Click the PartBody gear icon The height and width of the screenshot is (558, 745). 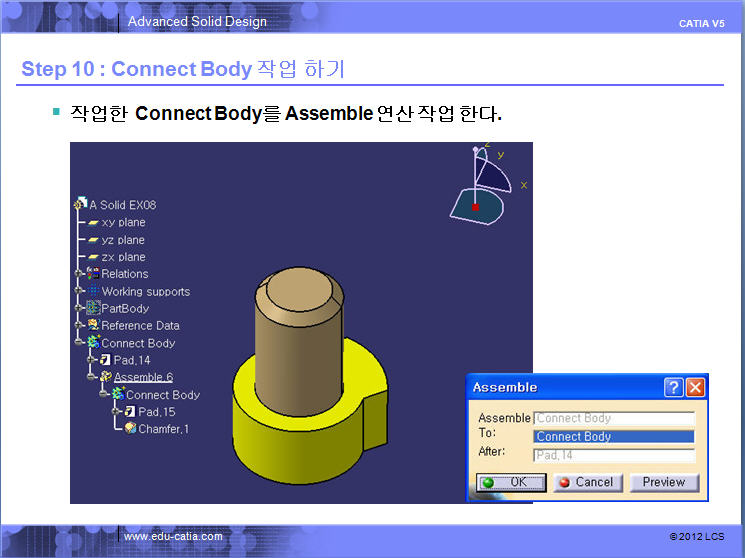pos(94,308)
